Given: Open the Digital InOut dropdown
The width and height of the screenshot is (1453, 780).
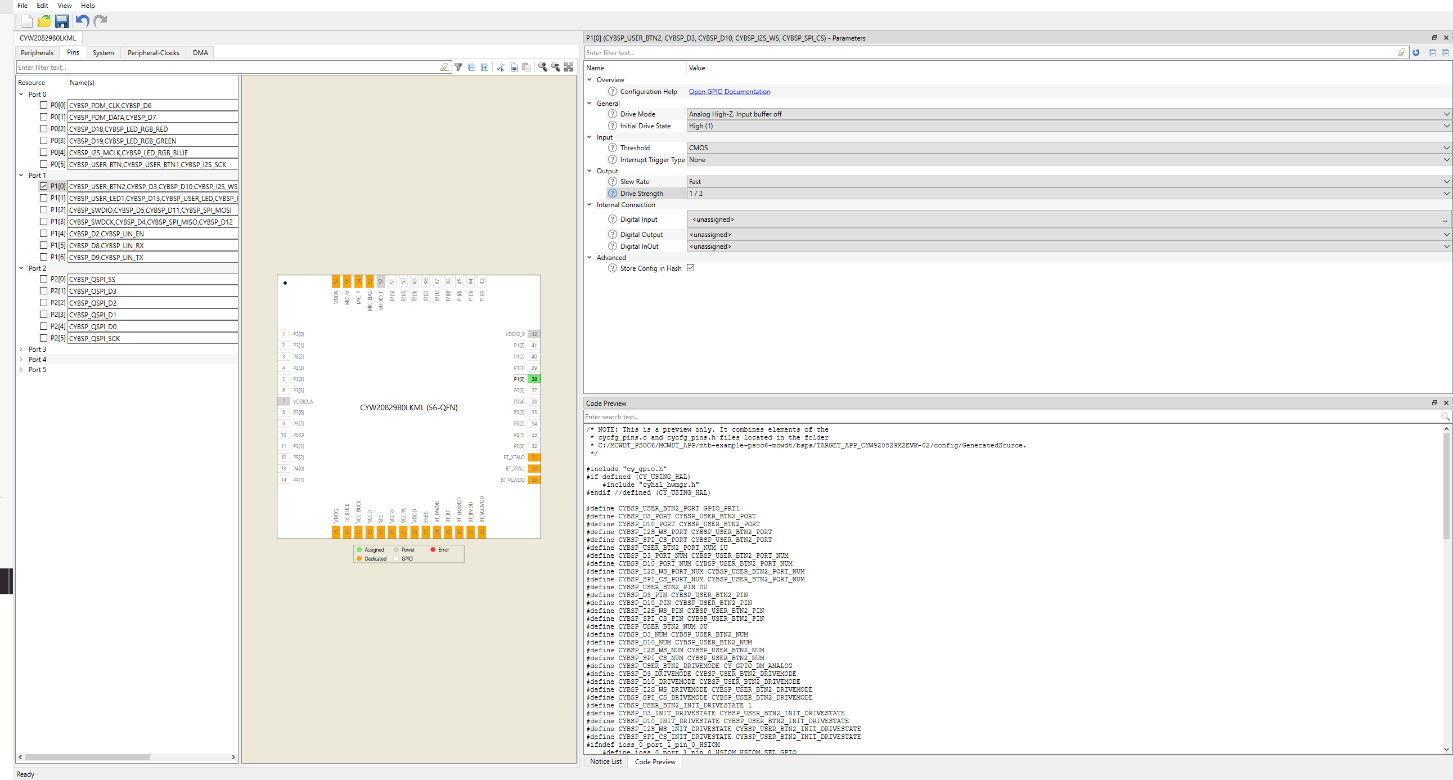Looking at the screenshot, I should click(1068, 245).
